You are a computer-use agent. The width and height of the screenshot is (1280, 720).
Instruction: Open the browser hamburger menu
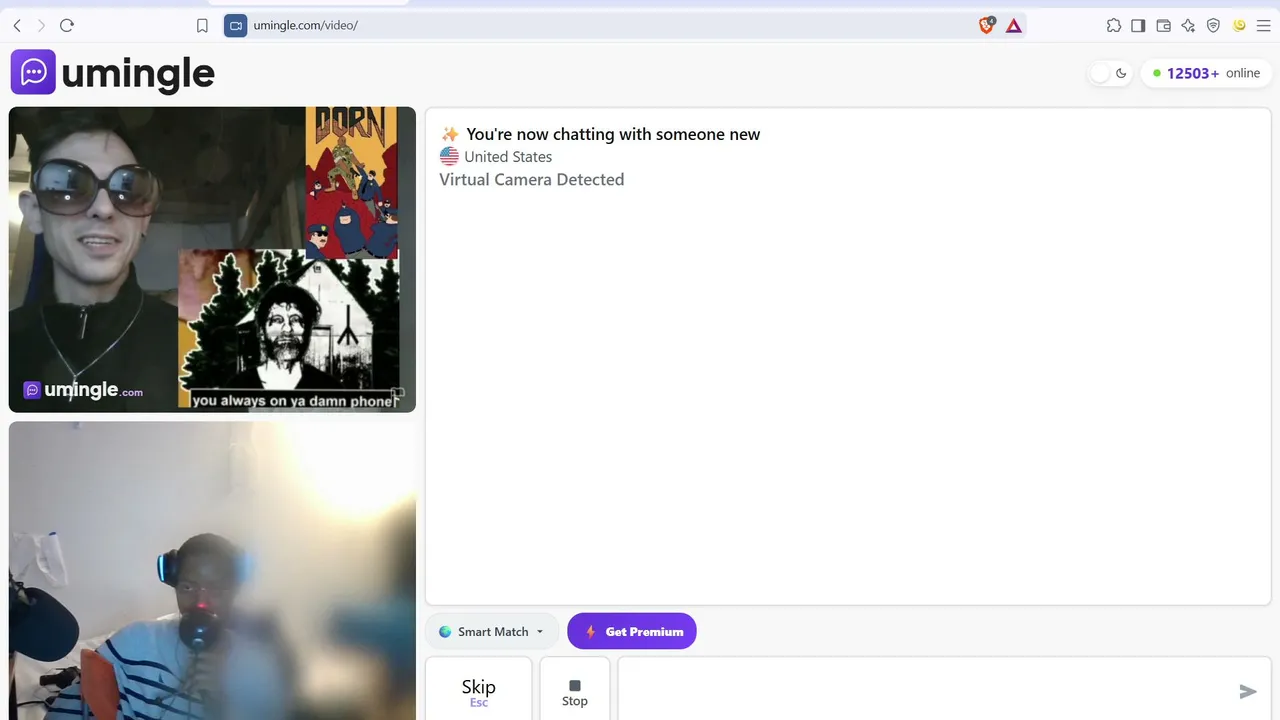1263,26
